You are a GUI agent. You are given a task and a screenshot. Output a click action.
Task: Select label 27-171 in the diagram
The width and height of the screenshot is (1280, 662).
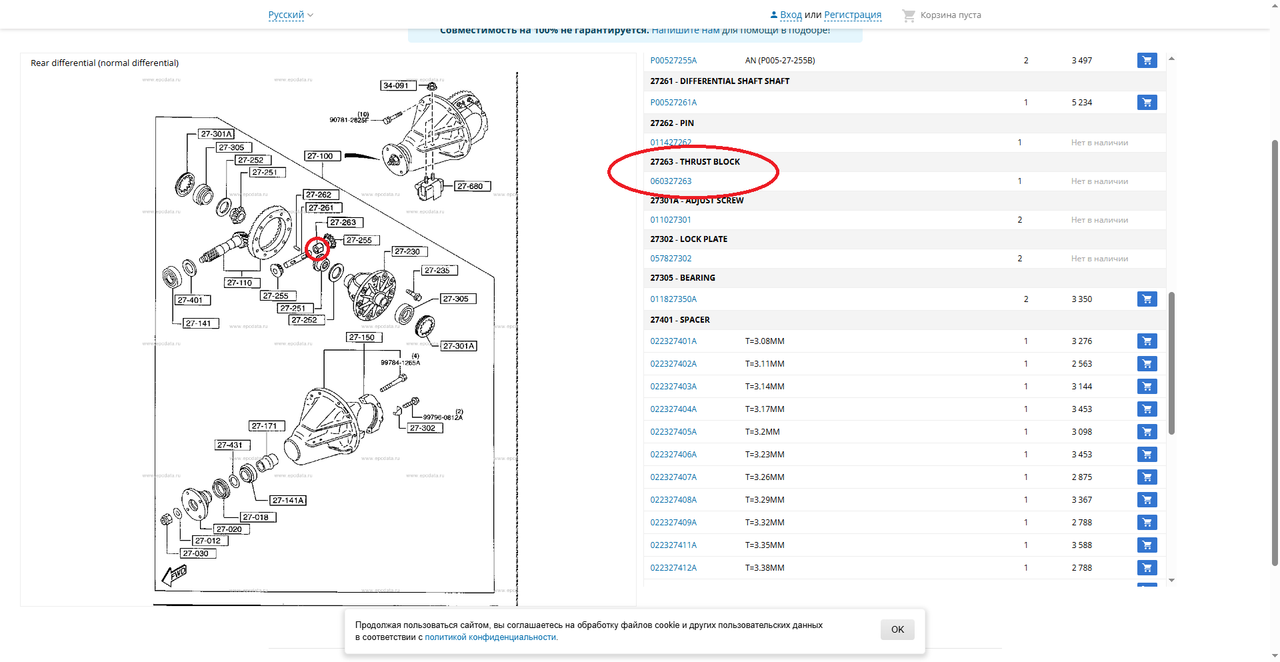[x=266, y=426]
